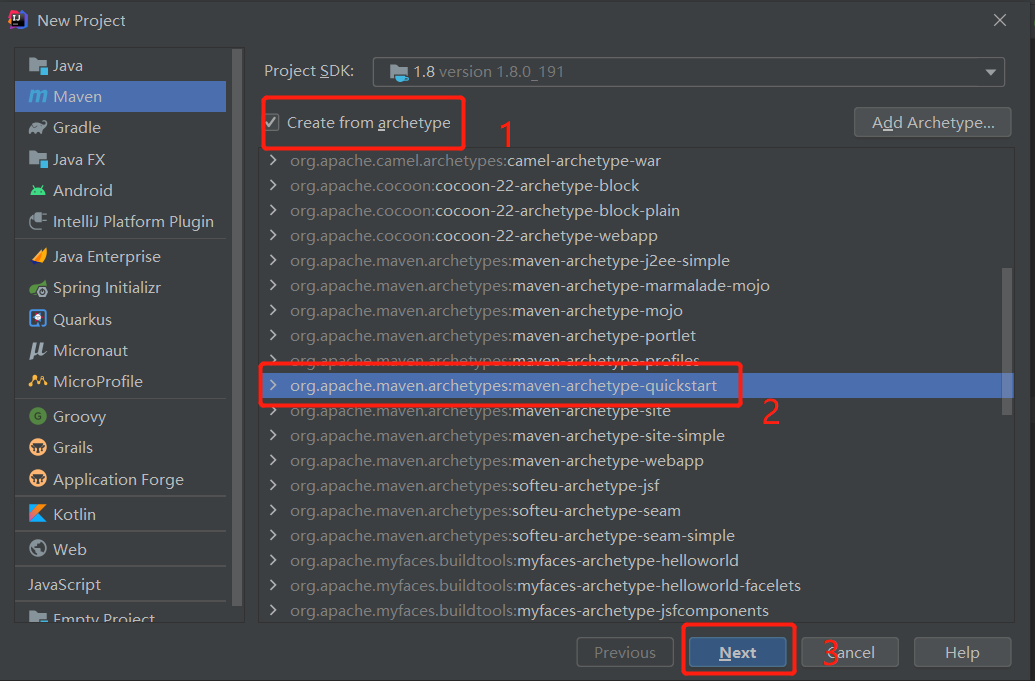1035x681 pixels.
Task: Select Java Enterprise project type
Action: (121, 256)
